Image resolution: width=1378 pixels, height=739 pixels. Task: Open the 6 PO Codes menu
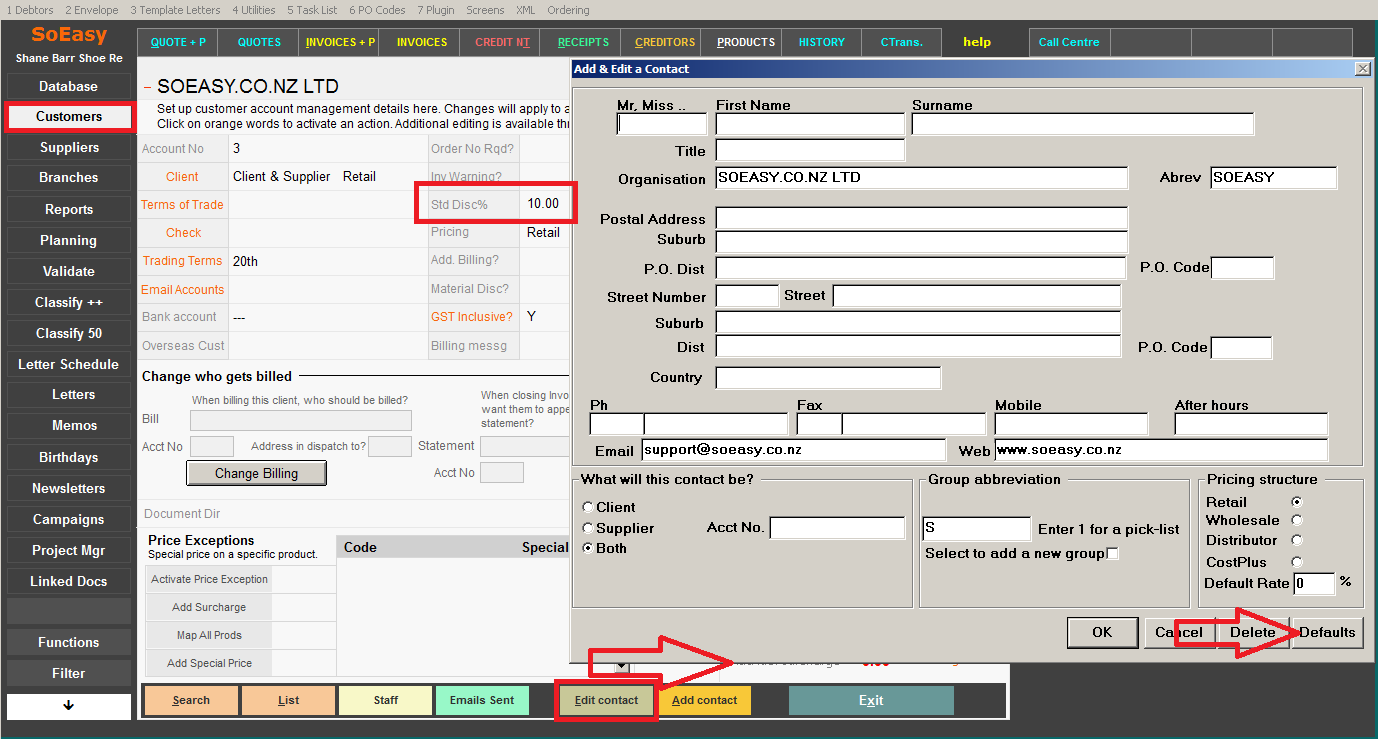tap(377, 10)
